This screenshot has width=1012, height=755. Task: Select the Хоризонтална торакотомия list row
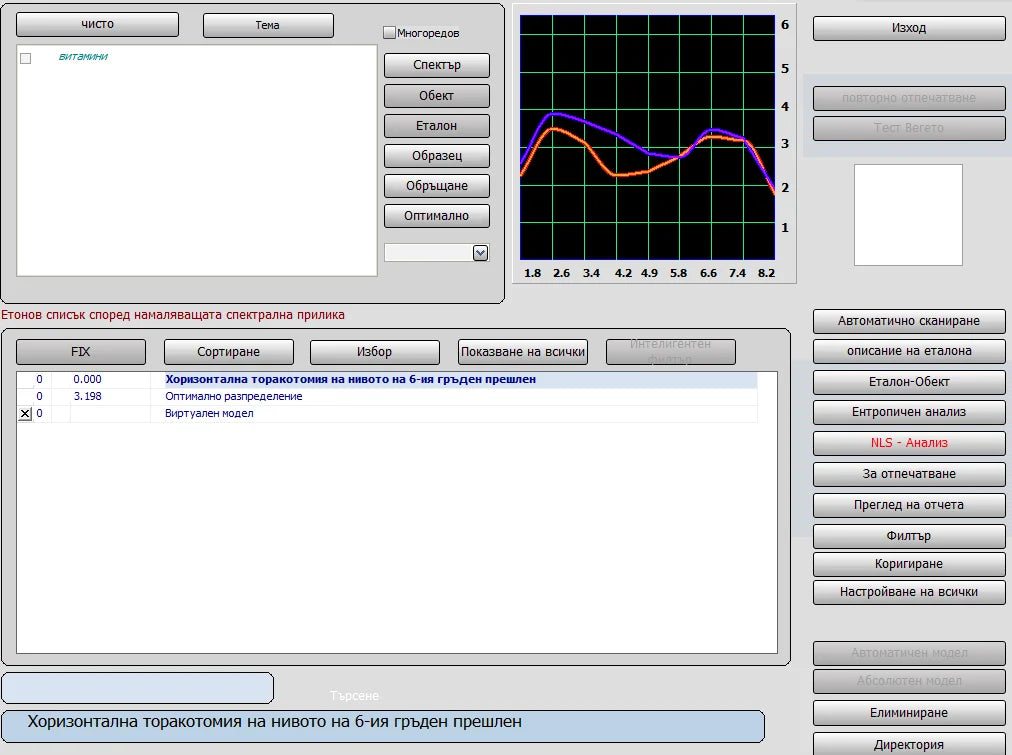tap(350, 380)
